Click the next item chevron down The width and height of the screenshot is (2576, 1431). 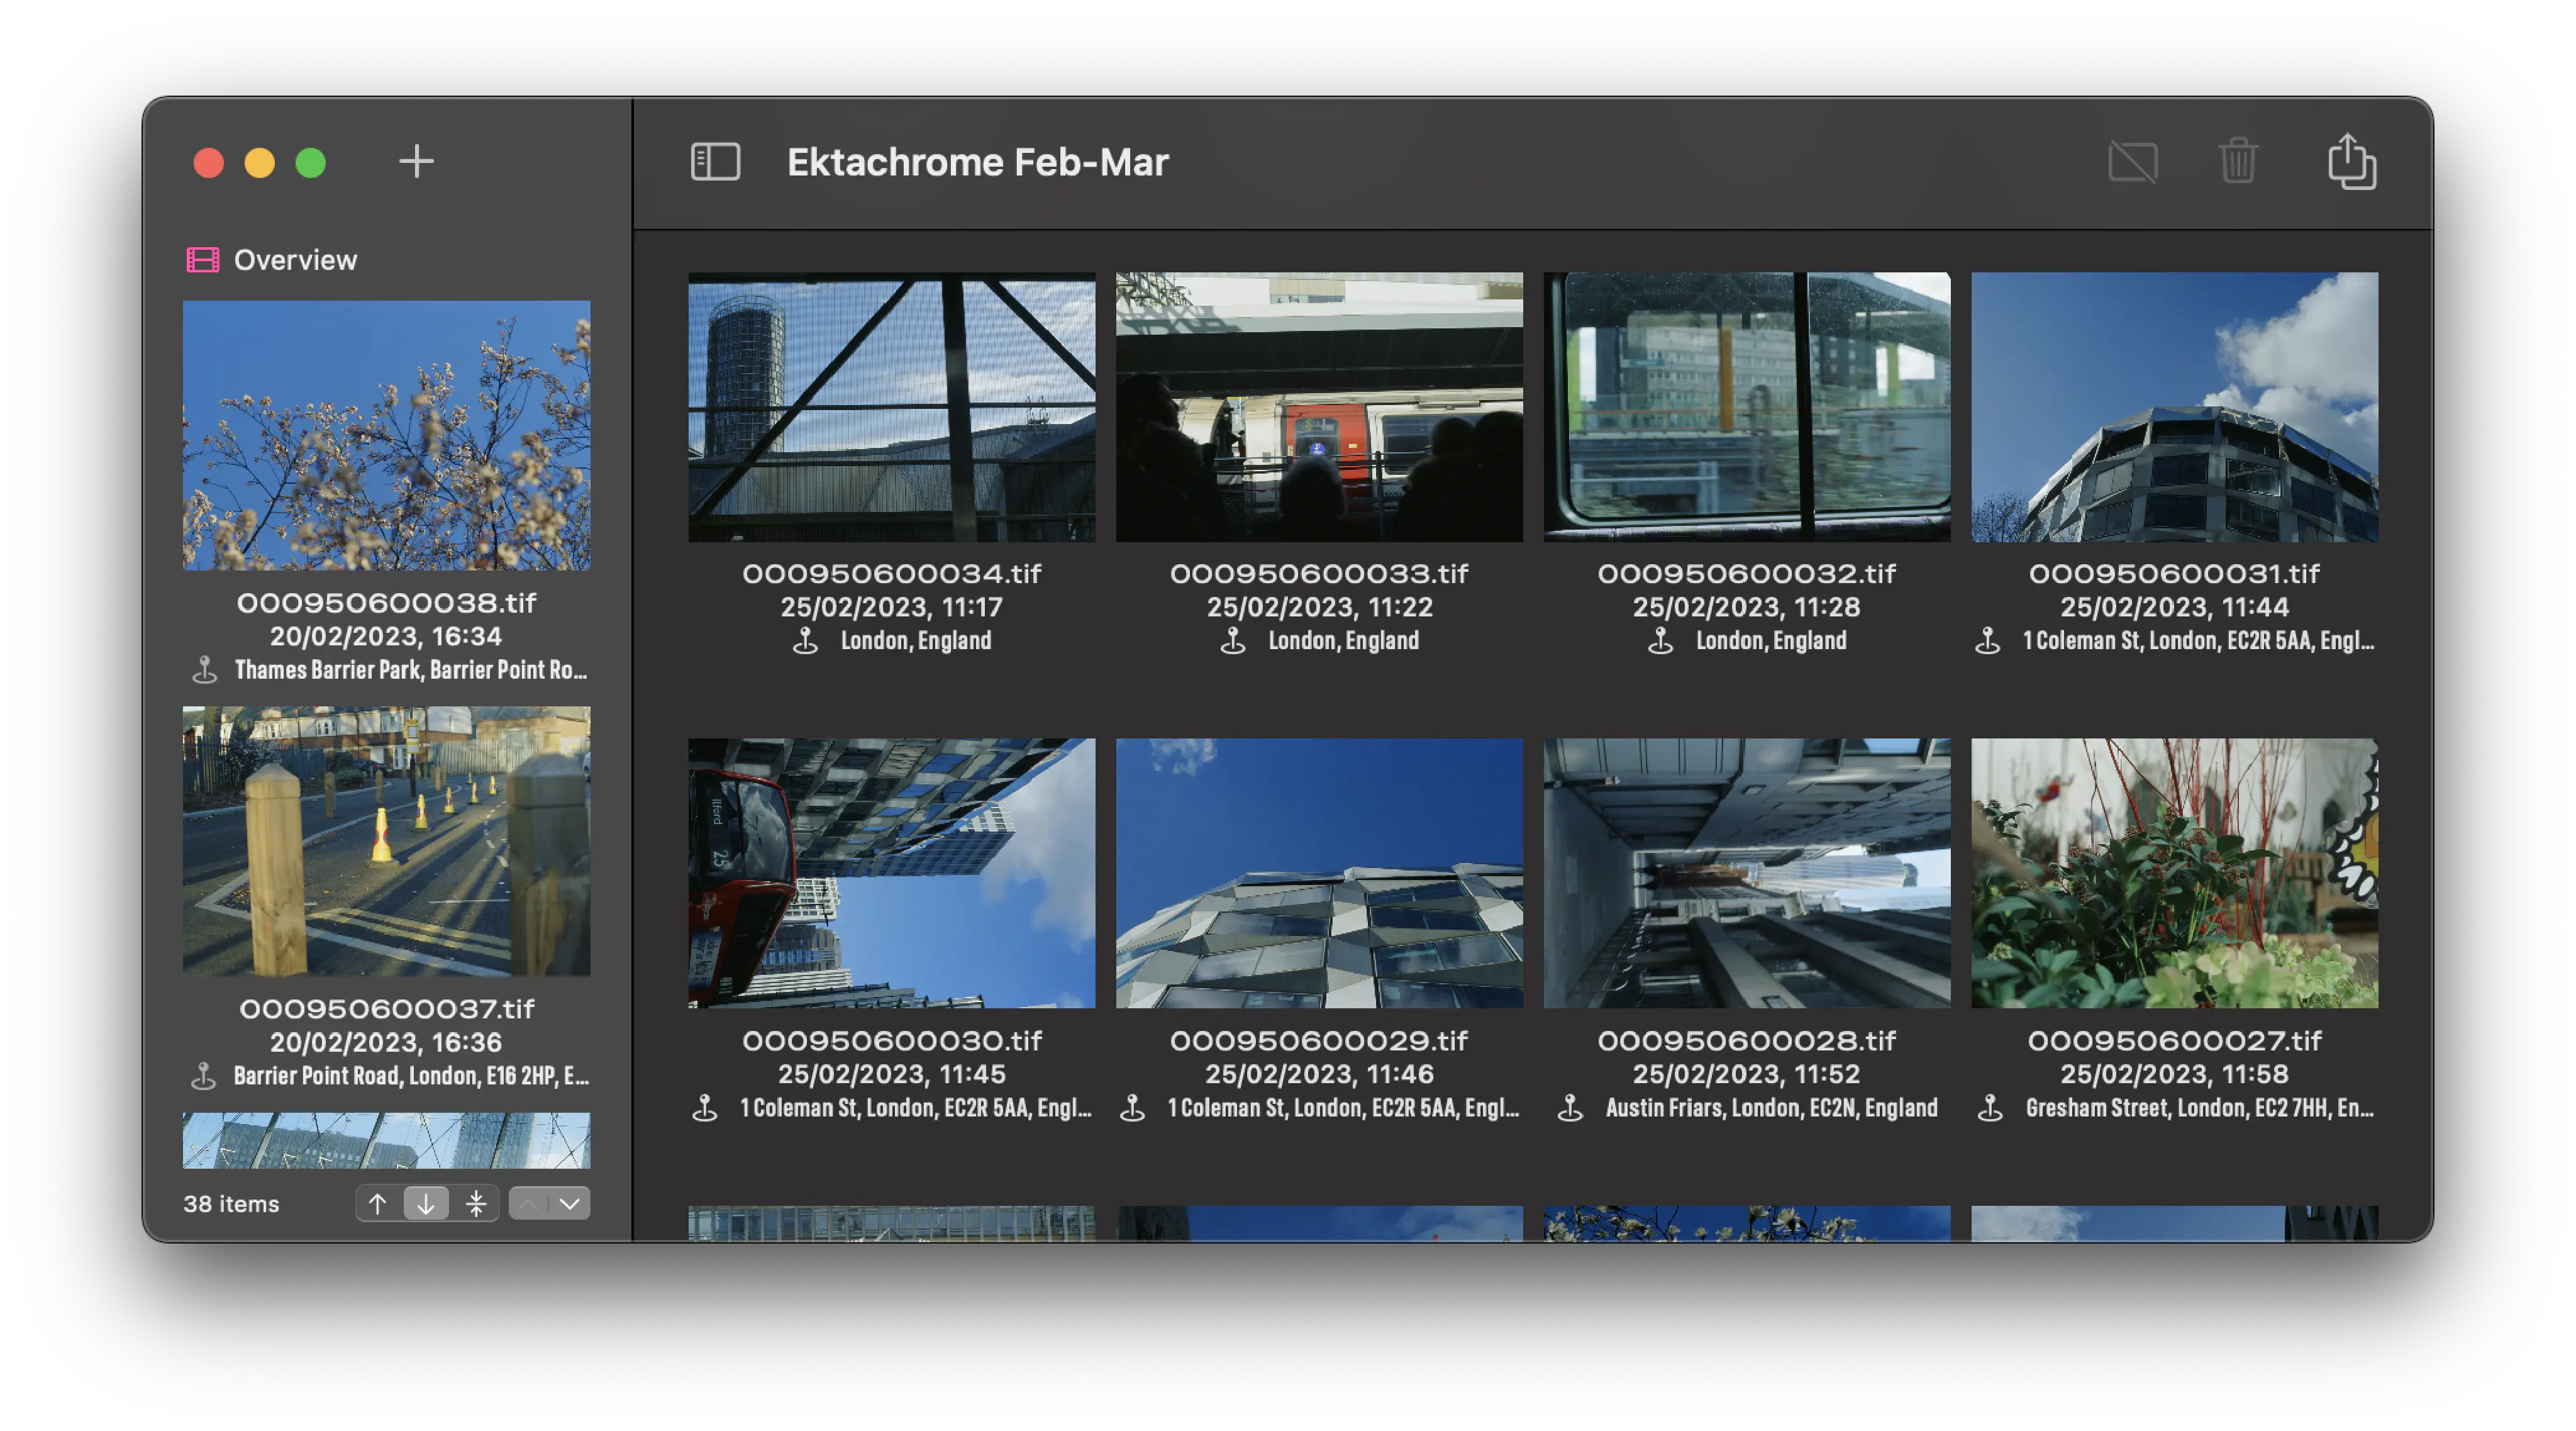tap(570, 1203)
